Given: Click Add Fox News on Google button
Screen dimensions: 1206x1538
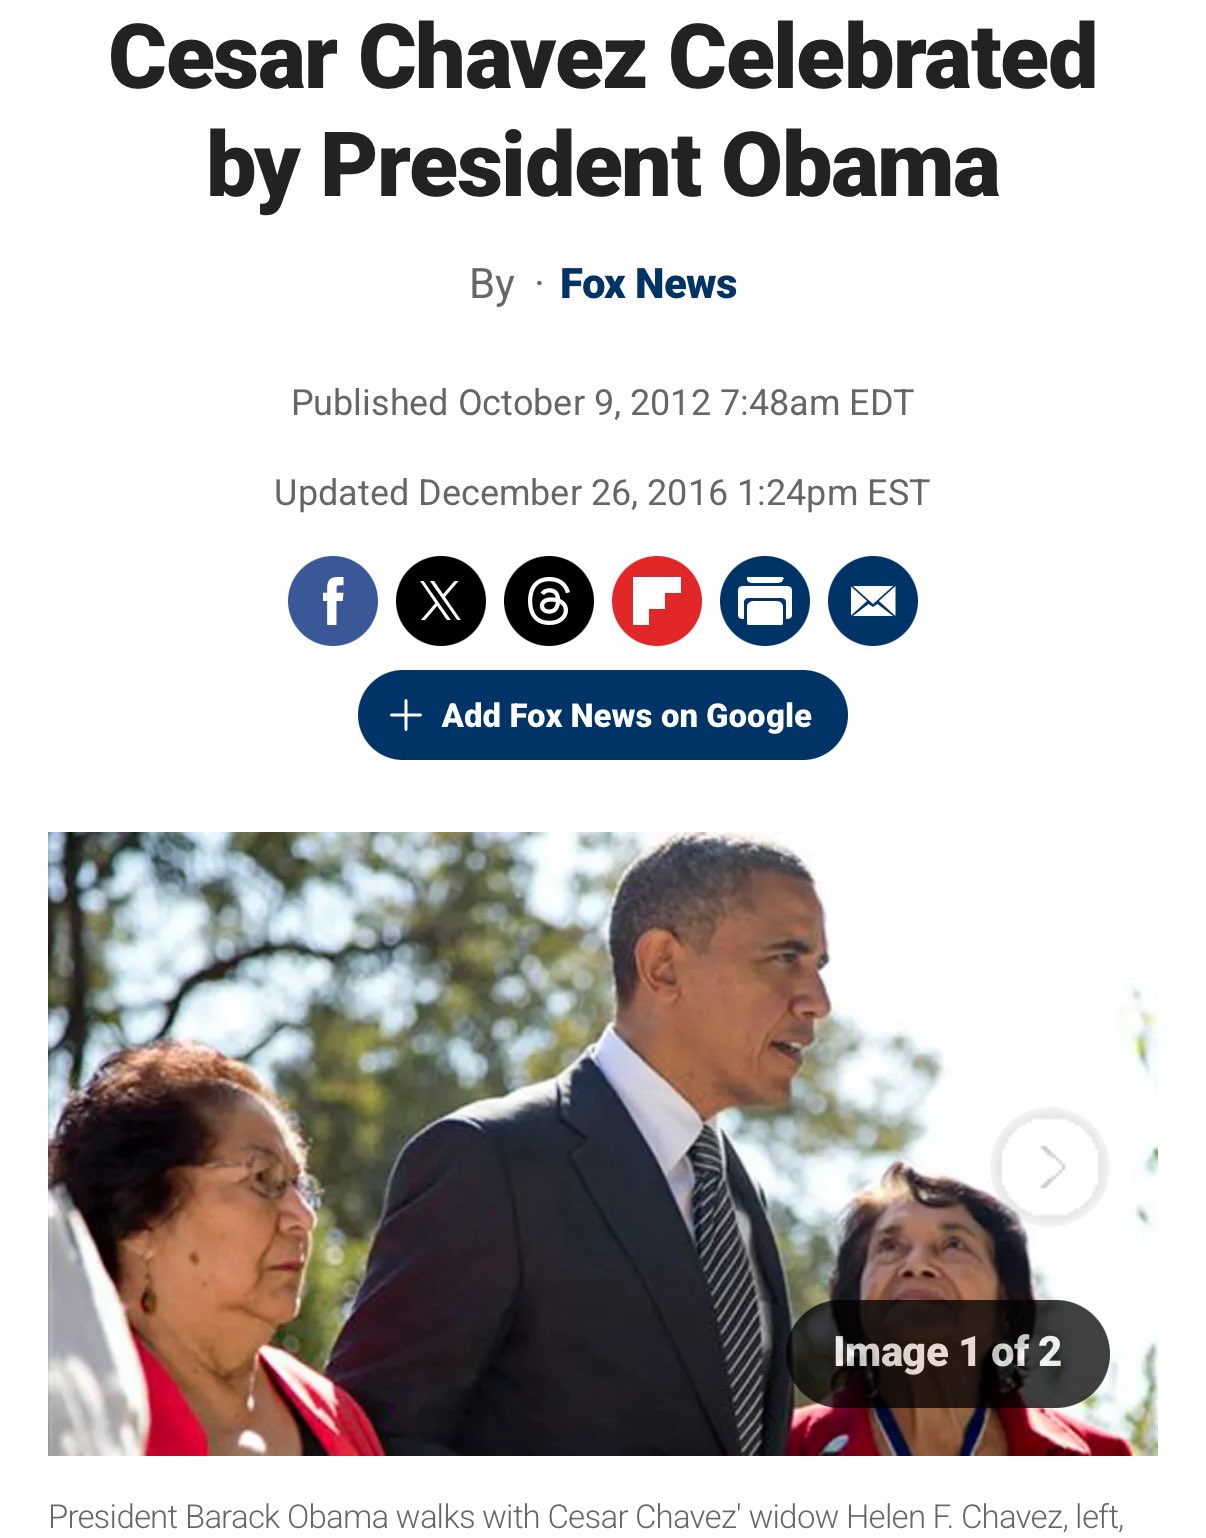Looking at the screenshot, I should tap(603, 715).
